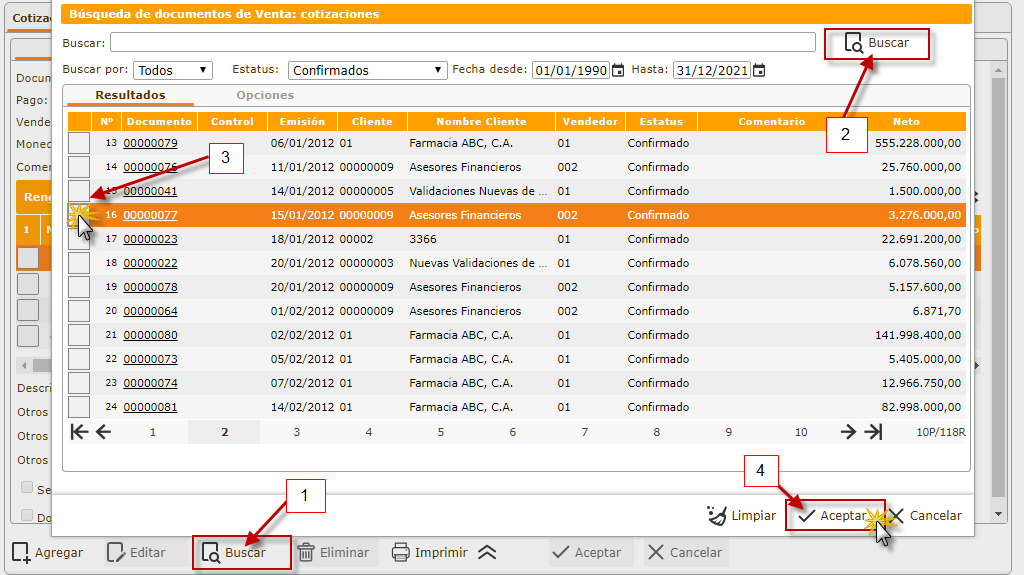This screenshot has height=575, width=1024.
Task: Open document link 00000064
Action: (x=150, y=311)
